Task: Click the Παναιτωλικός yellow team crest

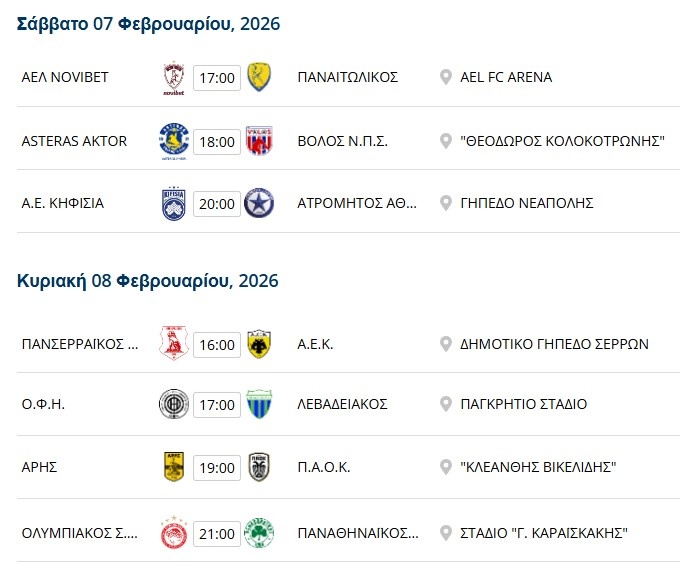Action: (259, 77)
